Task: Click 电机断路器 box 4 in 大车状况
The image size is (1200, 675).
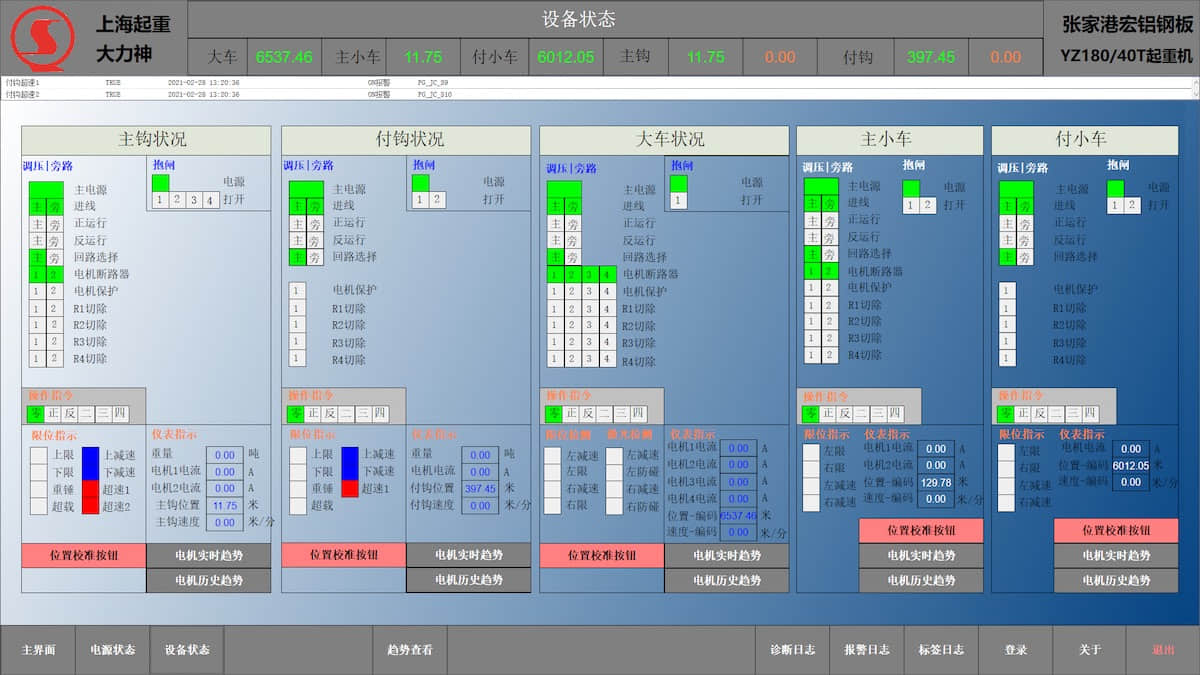Action: (x=606, y=274)
